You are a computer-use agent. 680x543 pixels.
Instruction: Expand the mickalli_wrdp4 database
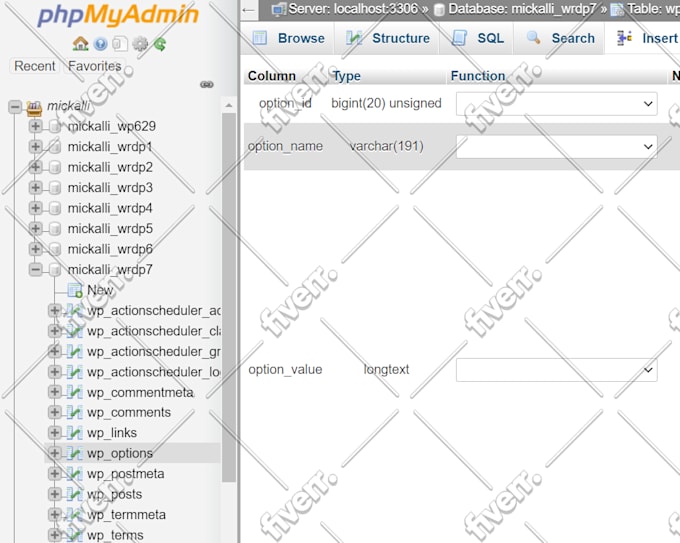[x=36, y=208]
